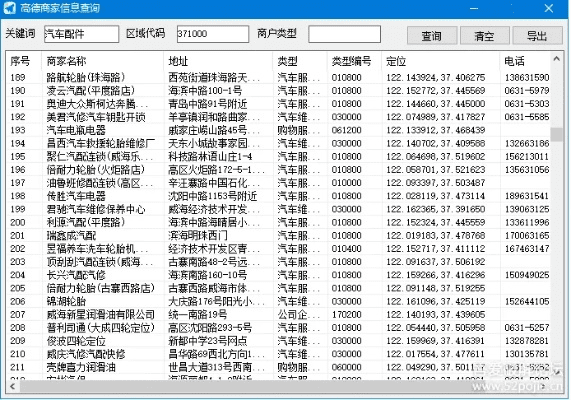Image resolution: width=571 pixels, height=400 pixels.
Task: Click the vertical scrollbar thumb
Action: pyautogui.click(x=556, y=134)
